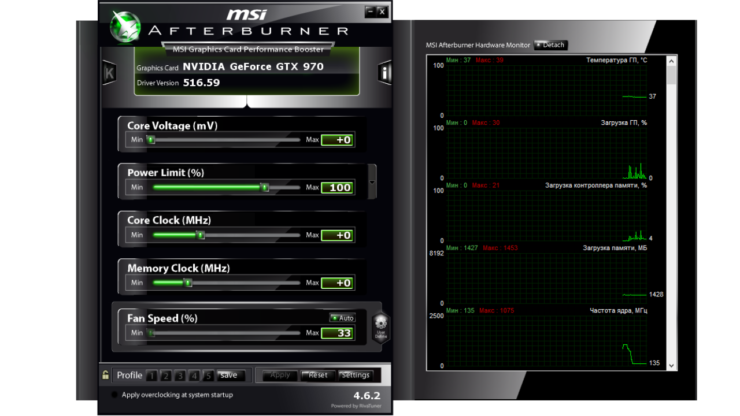Click the Memory Clock slider handle
The height and width of the screenshot is (416, 740).
(188, 283)
